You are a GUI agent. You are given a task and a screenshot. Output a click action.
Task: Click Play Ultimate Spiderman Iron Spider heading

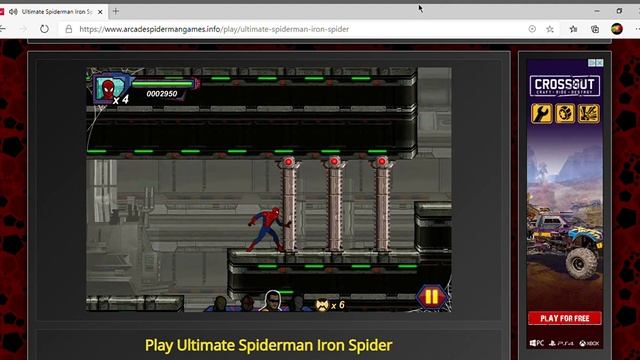click(269, 345)
